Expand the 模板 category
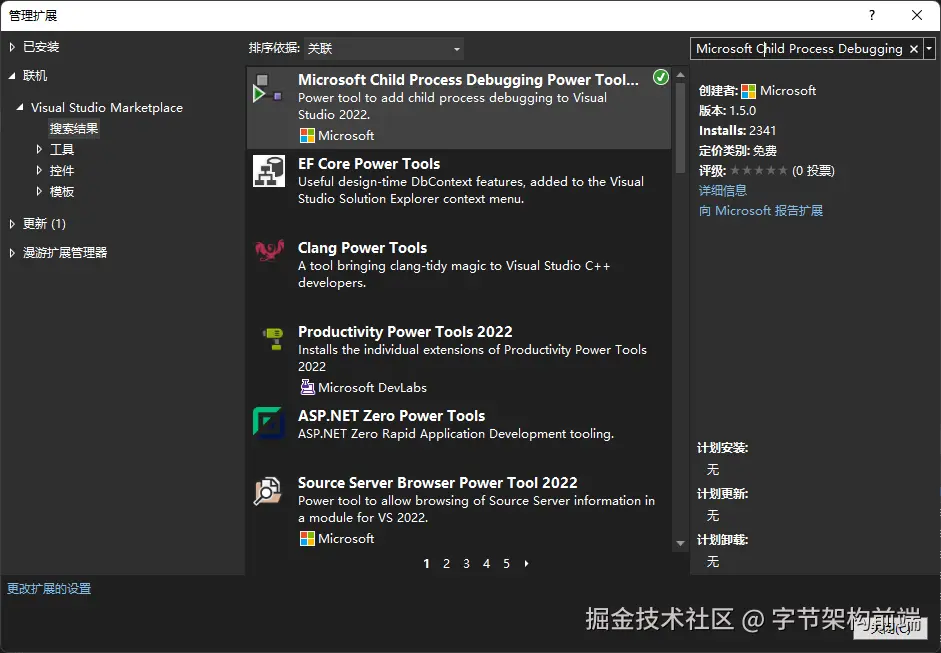941x653 pixels. [x=39, y=191]
